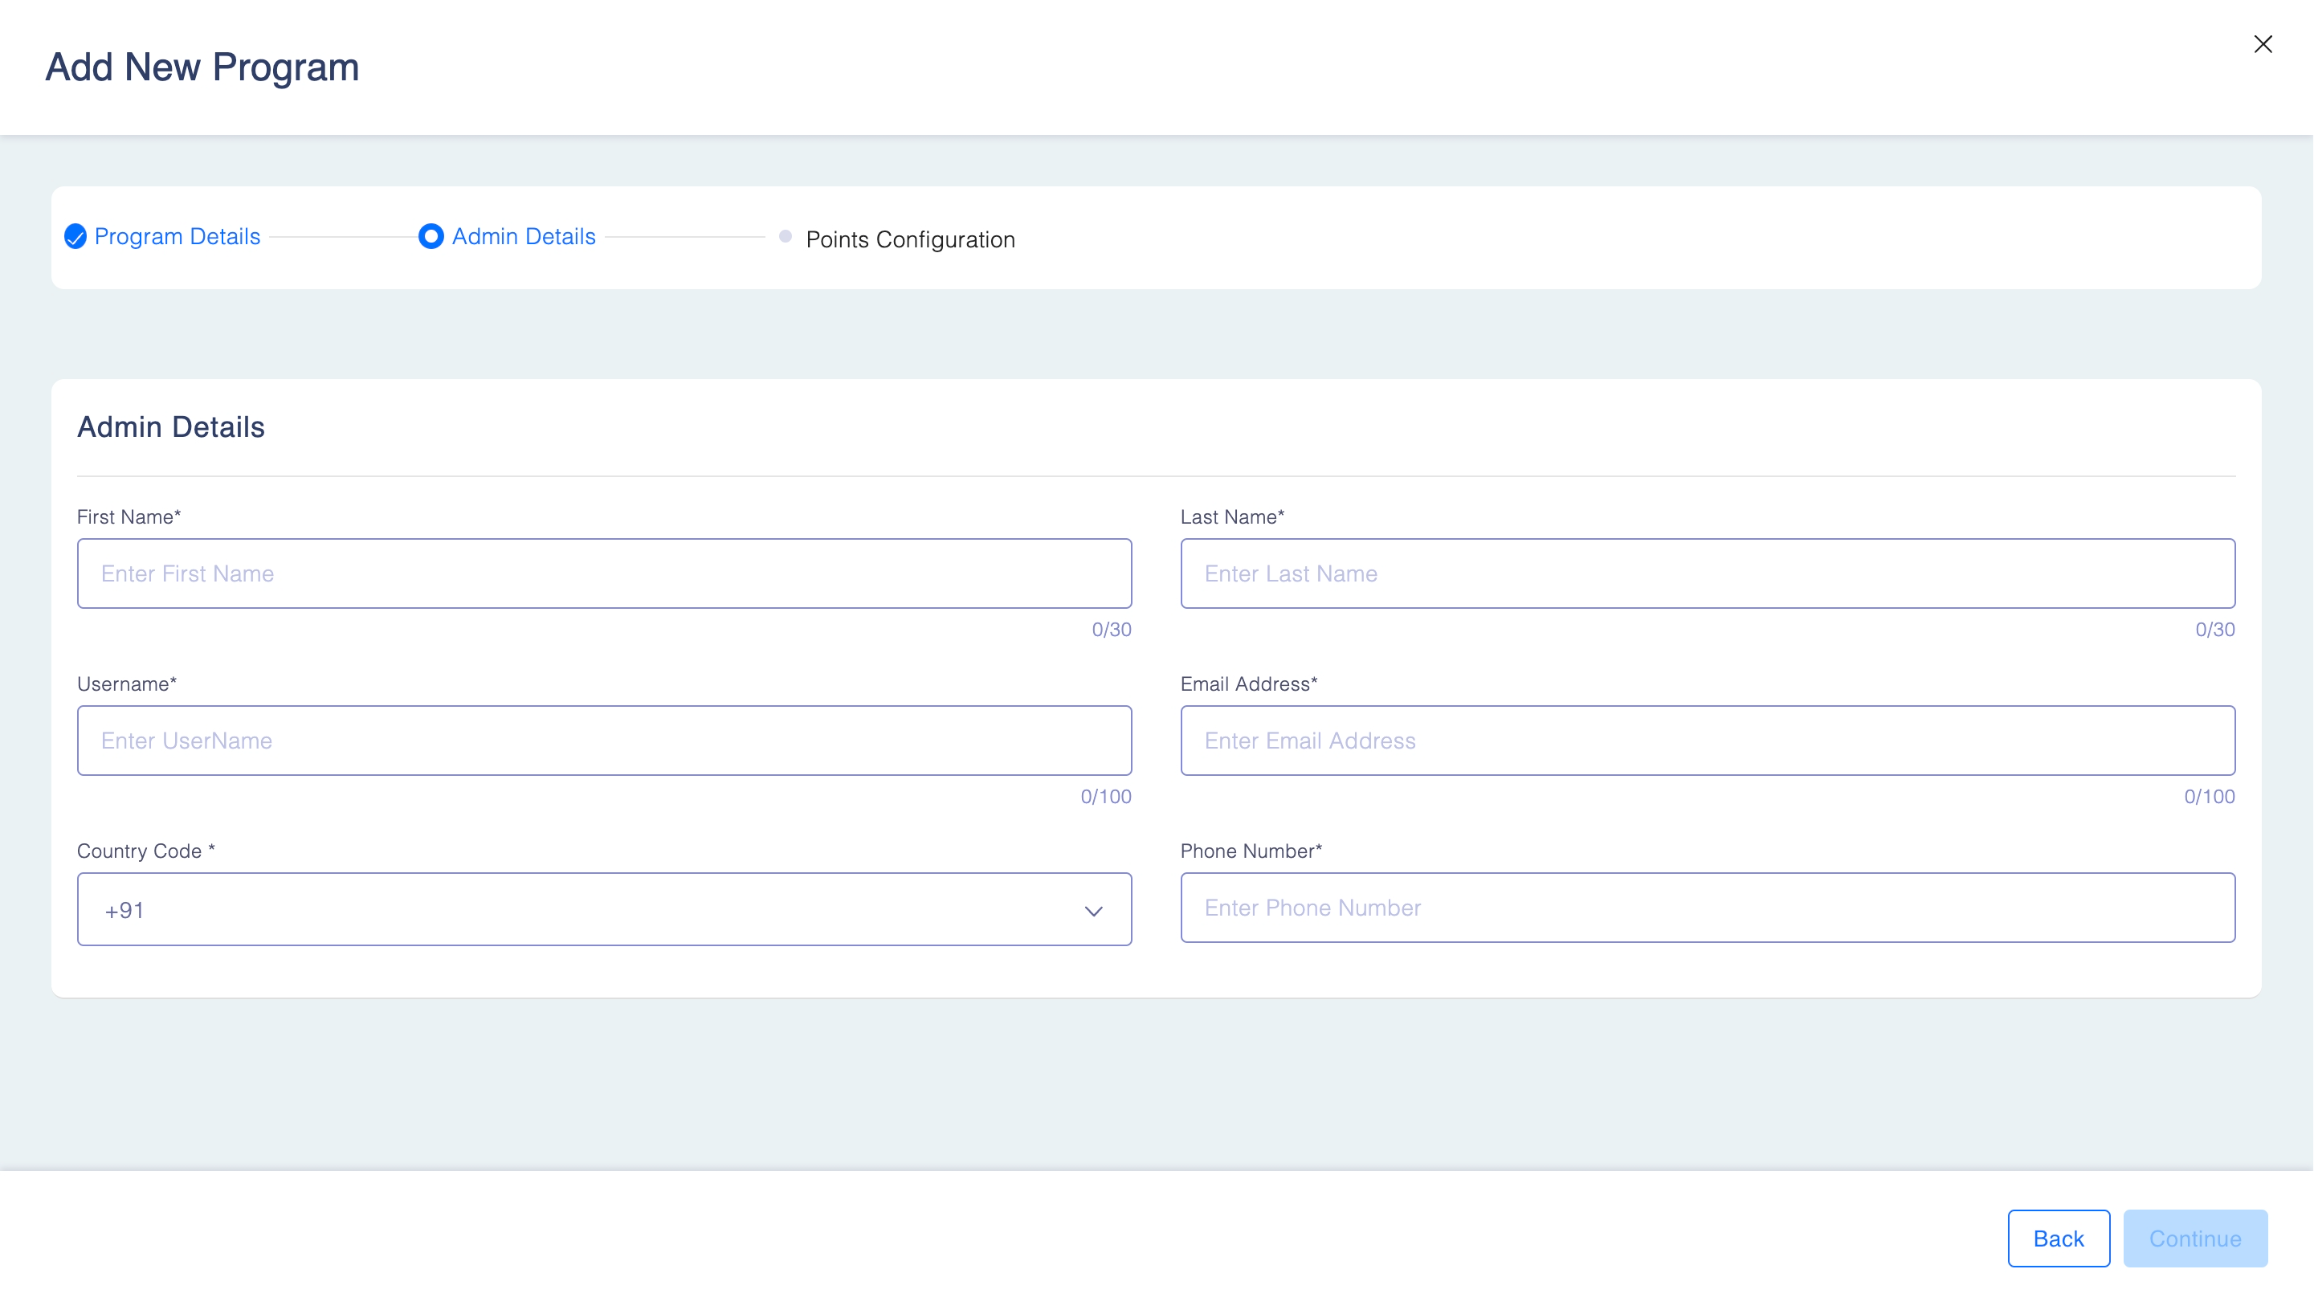Click the Add New Program title

[x=202, y=67]
